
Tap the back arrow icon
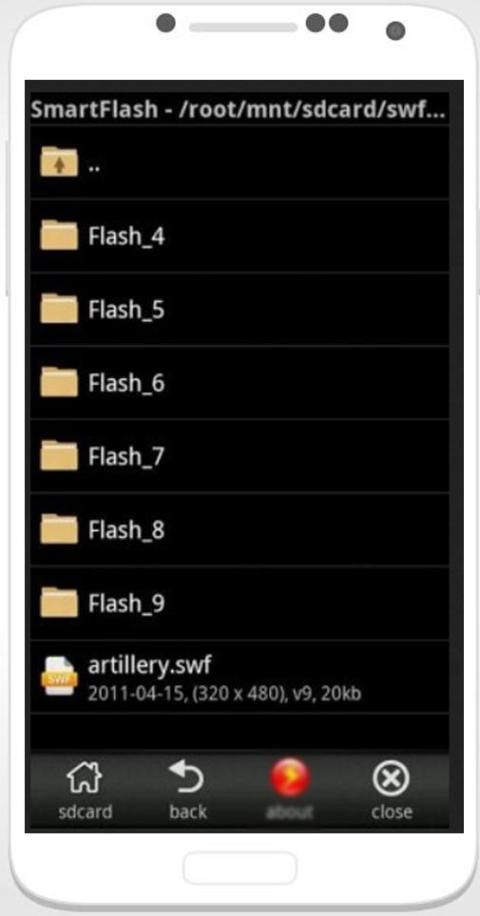pyautogui.click(x=187, y=778)
